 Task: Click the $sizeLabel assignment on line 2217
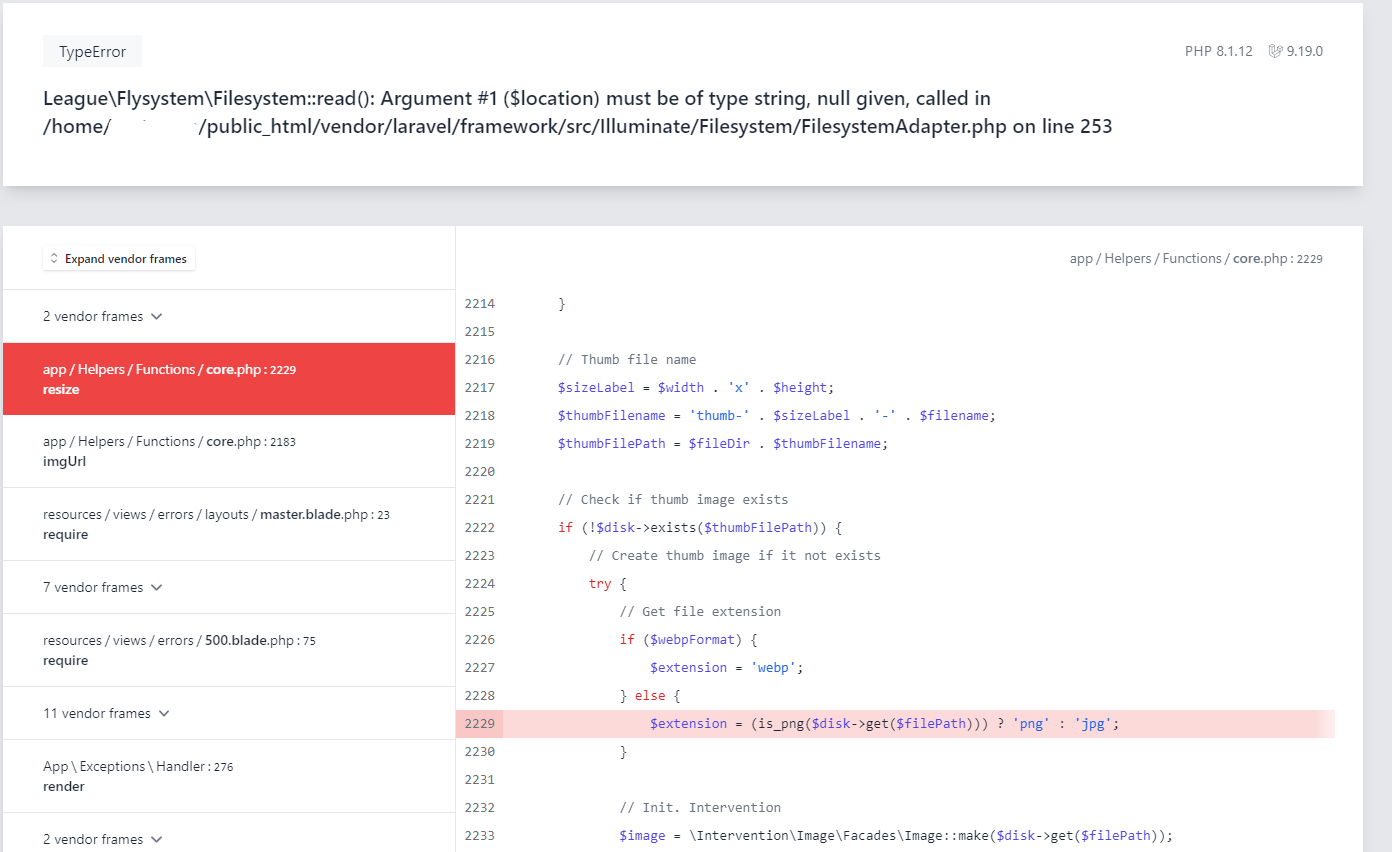coord(696,387)
